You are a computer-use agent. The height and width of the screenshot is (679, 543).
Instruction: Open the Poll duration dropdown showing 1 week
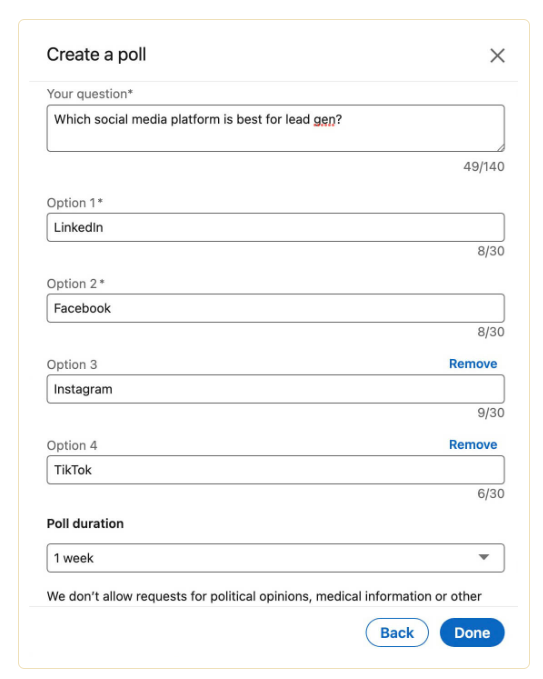275,558
